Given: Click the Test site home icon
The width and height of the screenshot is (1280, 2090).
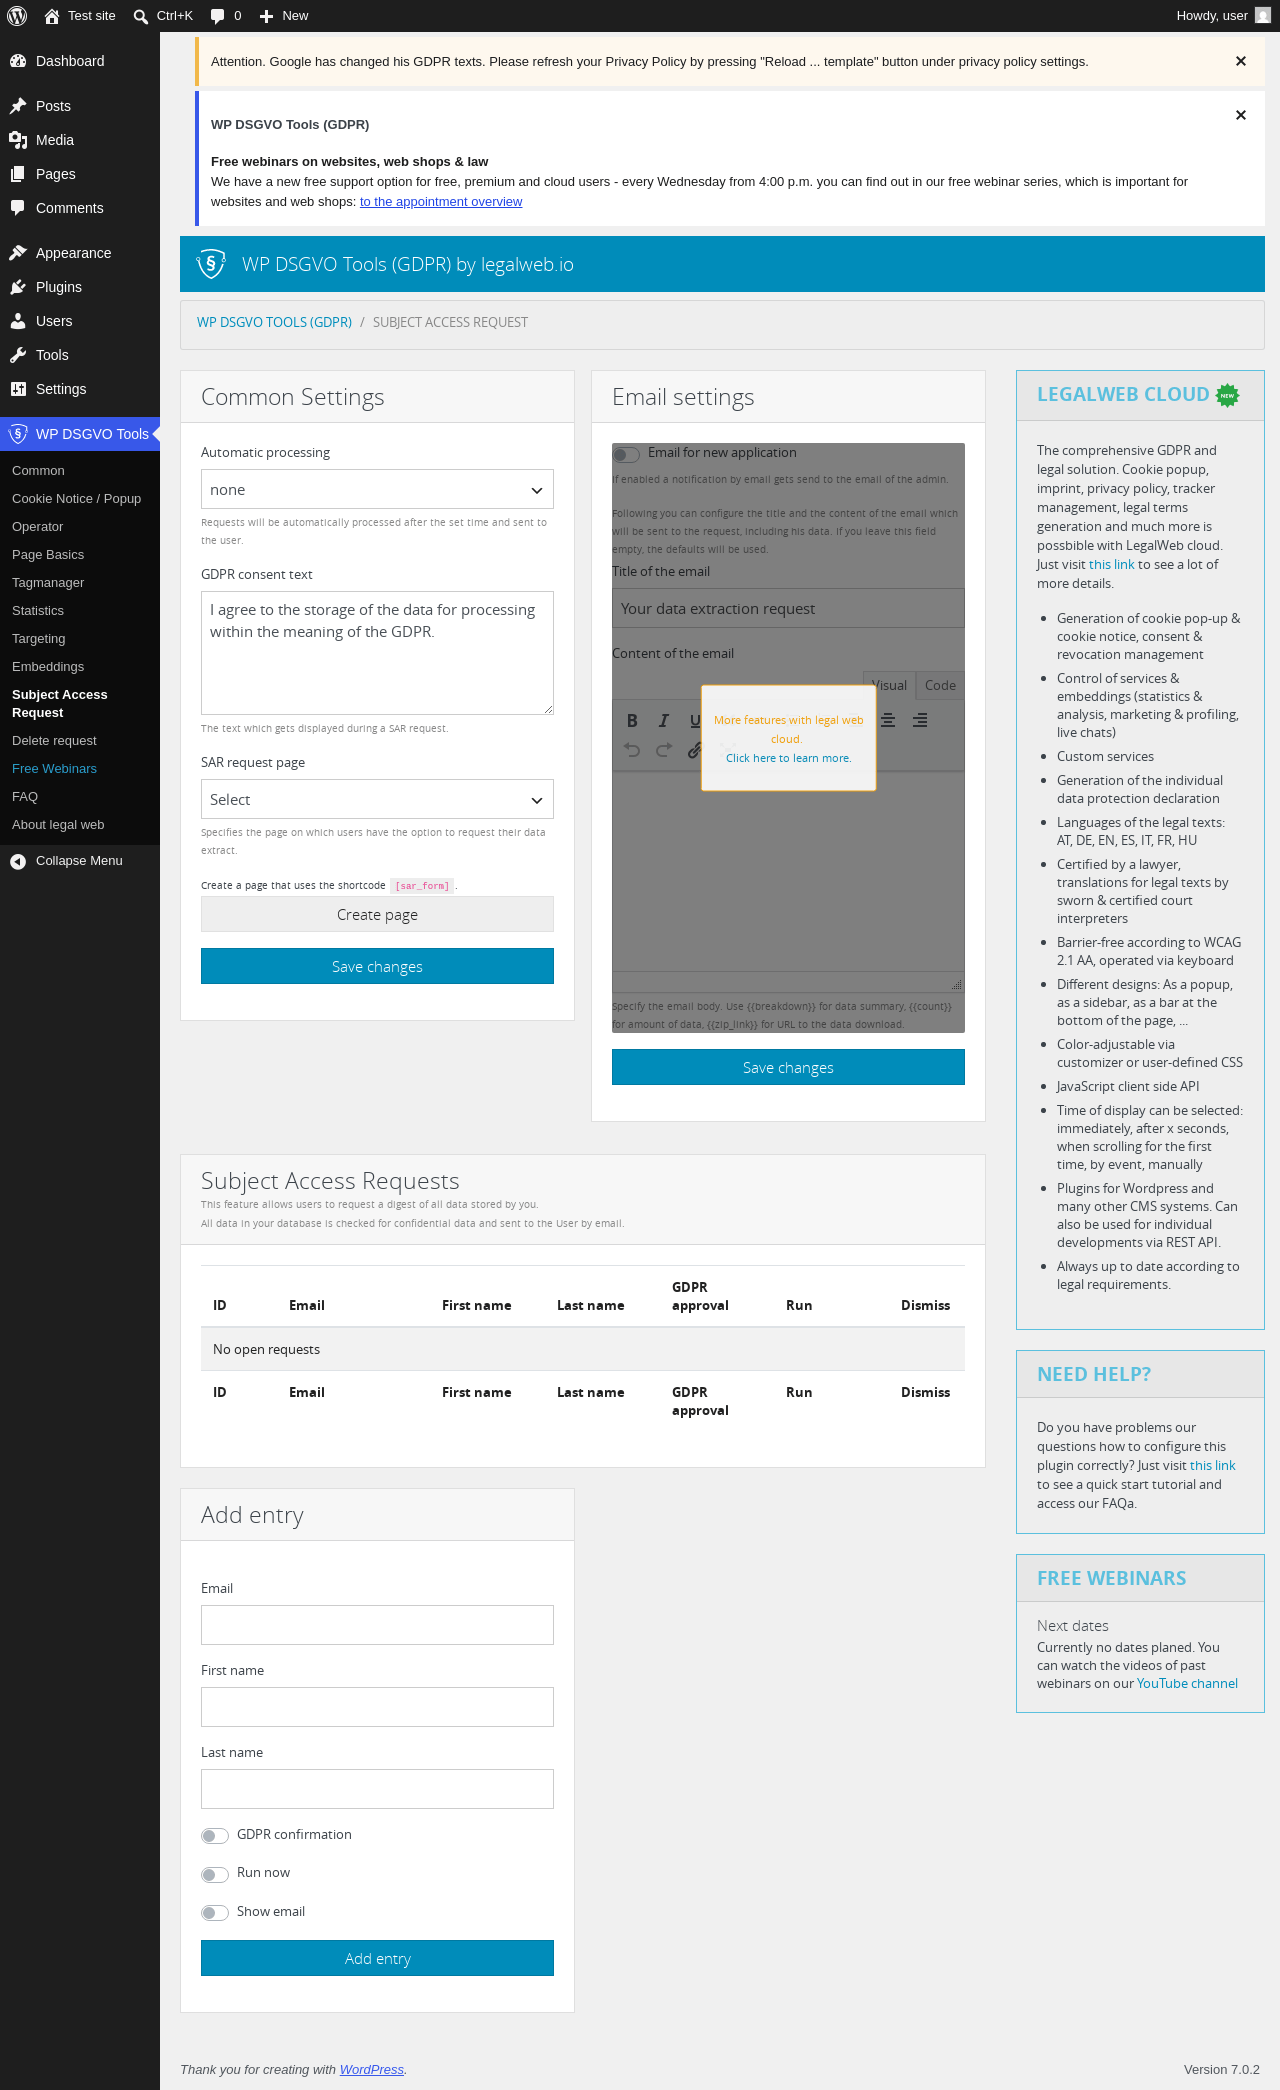Looking at the screenshot, I should tap(52, 16).
